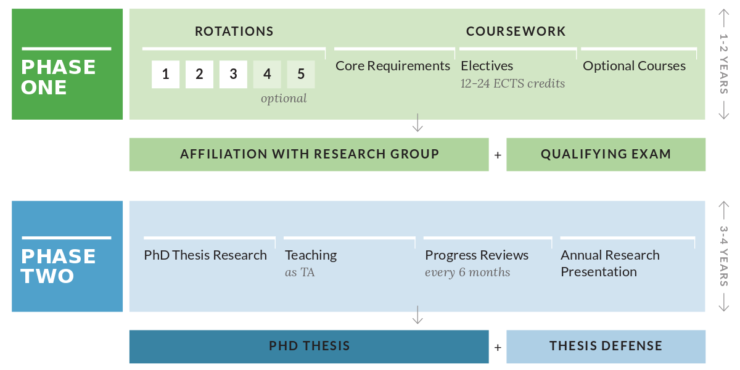Click the dark PhD Thesis bar
740x370 pixels.
click(x=309, y=346)
